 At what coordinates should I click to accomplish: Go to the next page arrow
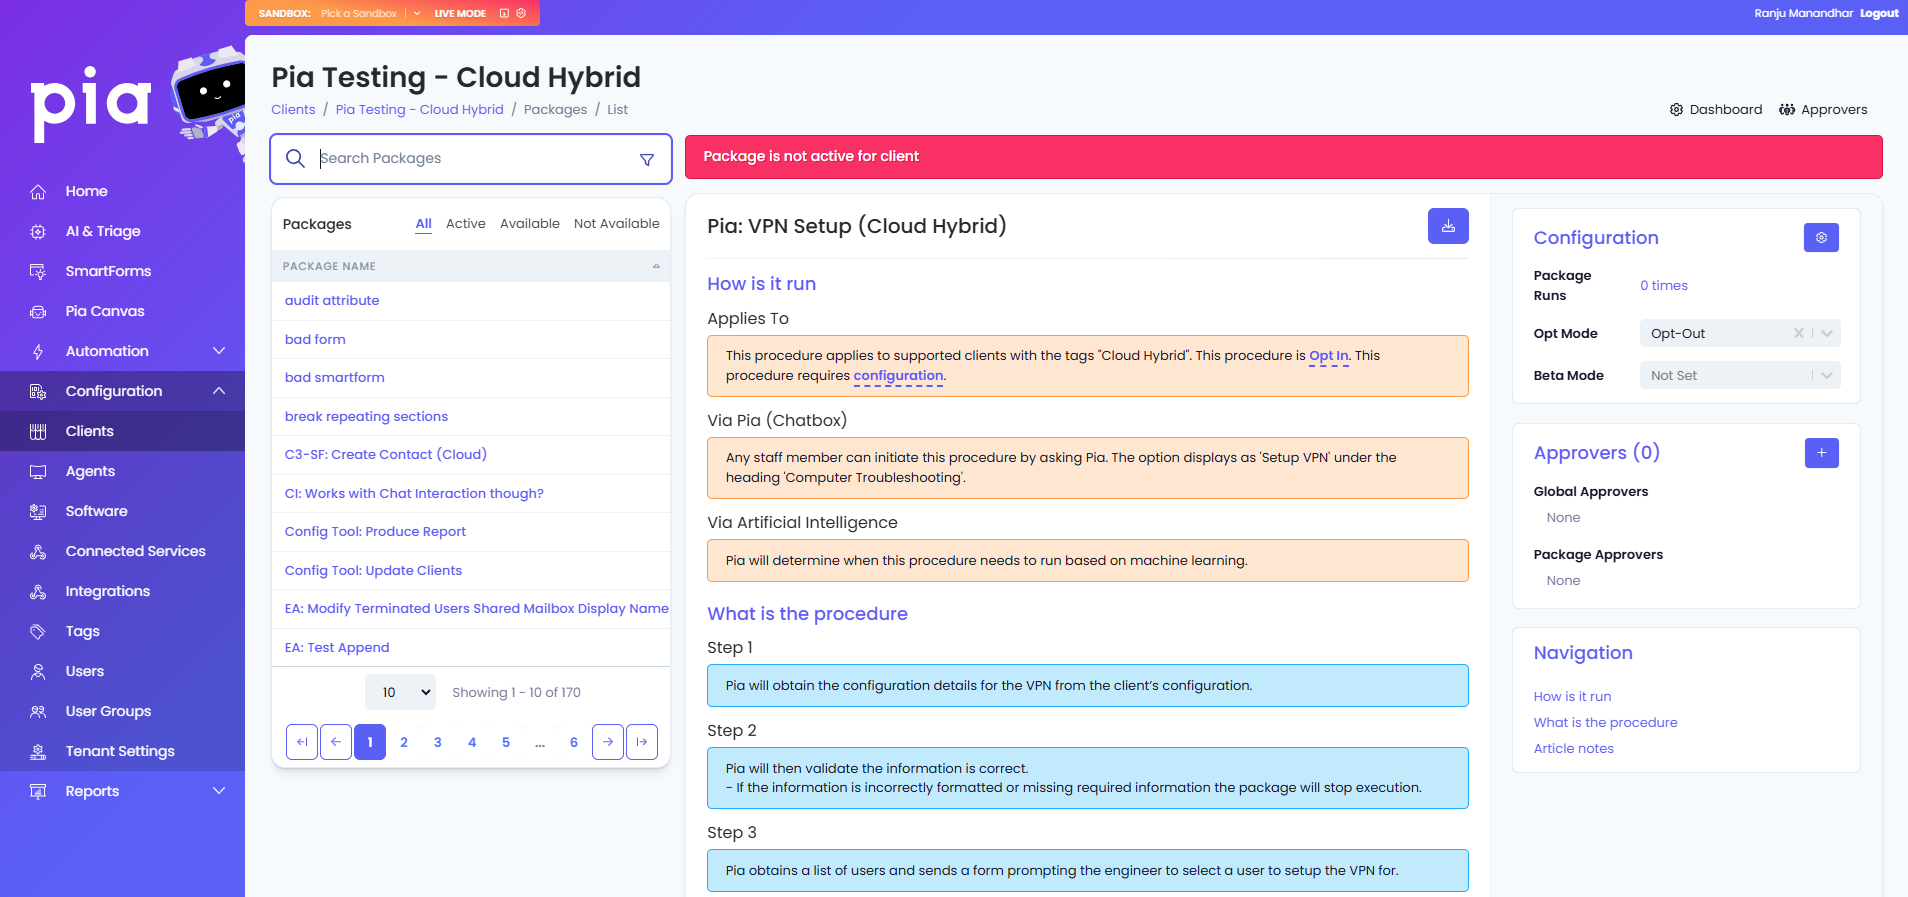(608, 742)
